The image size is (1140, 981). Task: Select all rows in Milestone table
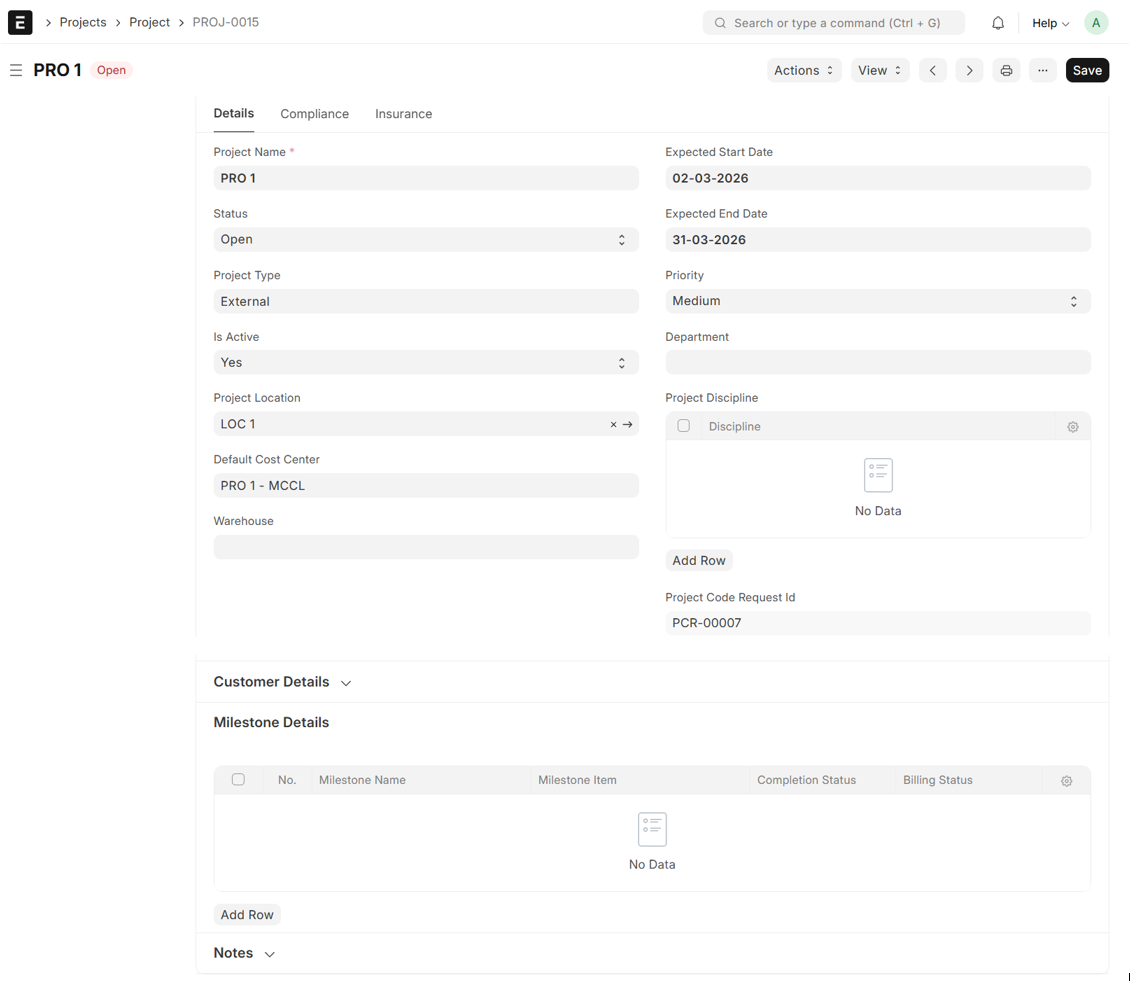[x=238, y=780]
